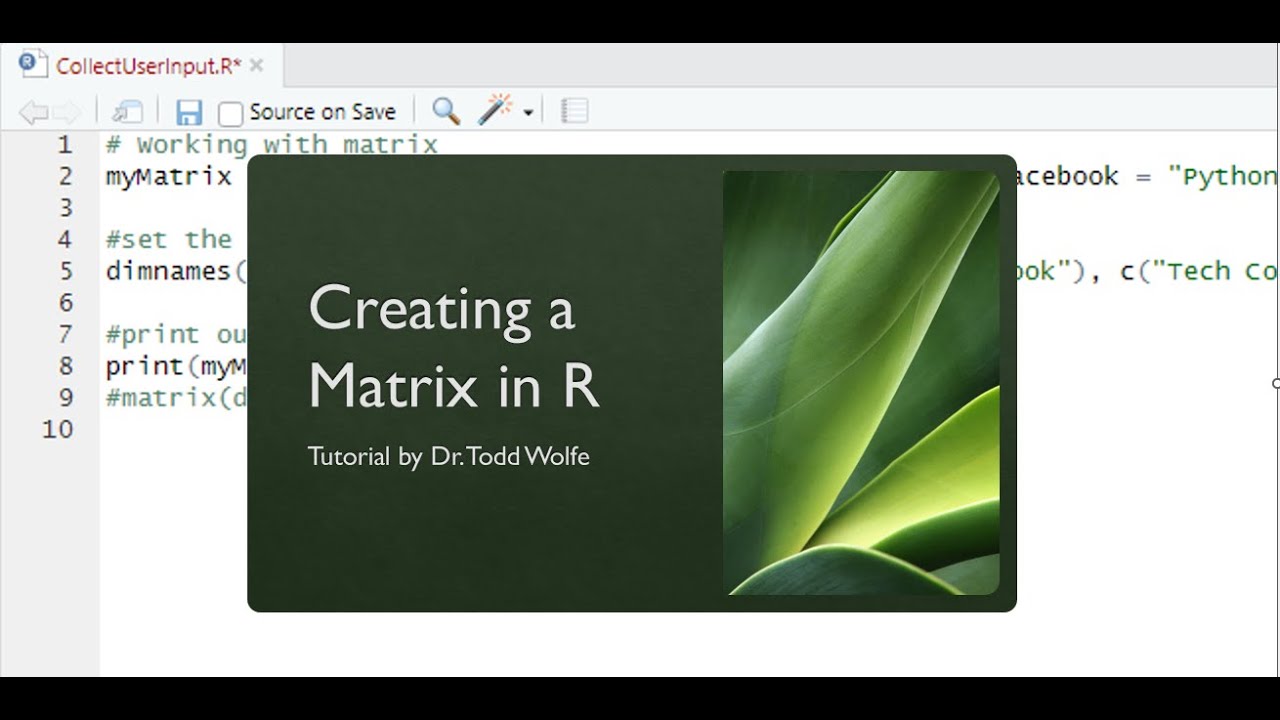Click the "#set the" comment line
Screen dimensions: 1280x720
(x=169, y=240)
